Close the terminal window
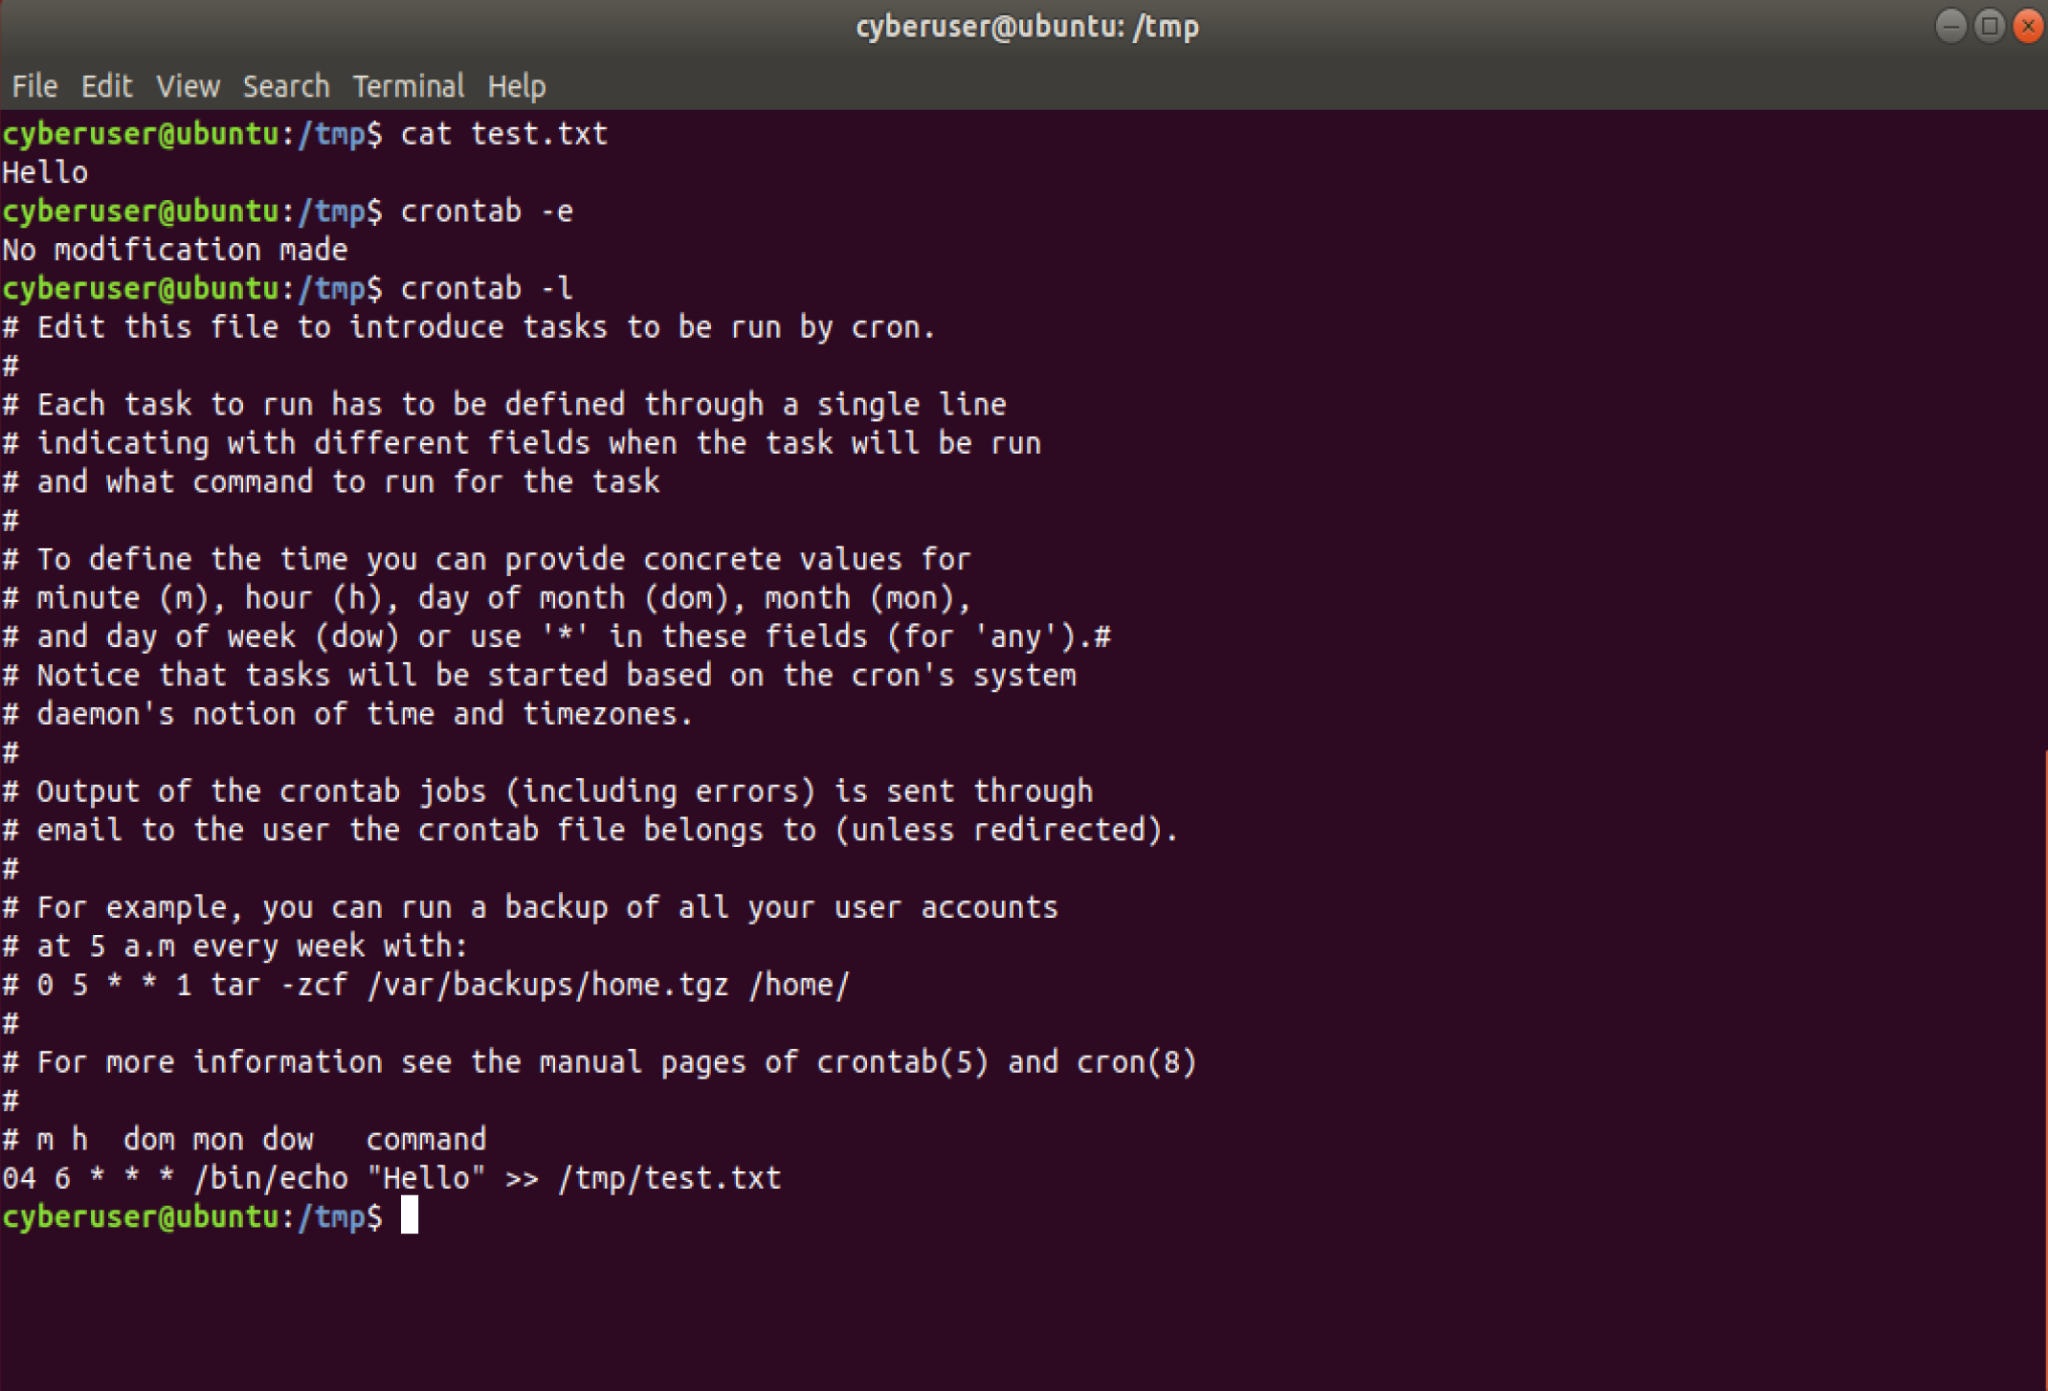The width and height of the screenshot is (2048, 1391). [x=2028, y=26]
